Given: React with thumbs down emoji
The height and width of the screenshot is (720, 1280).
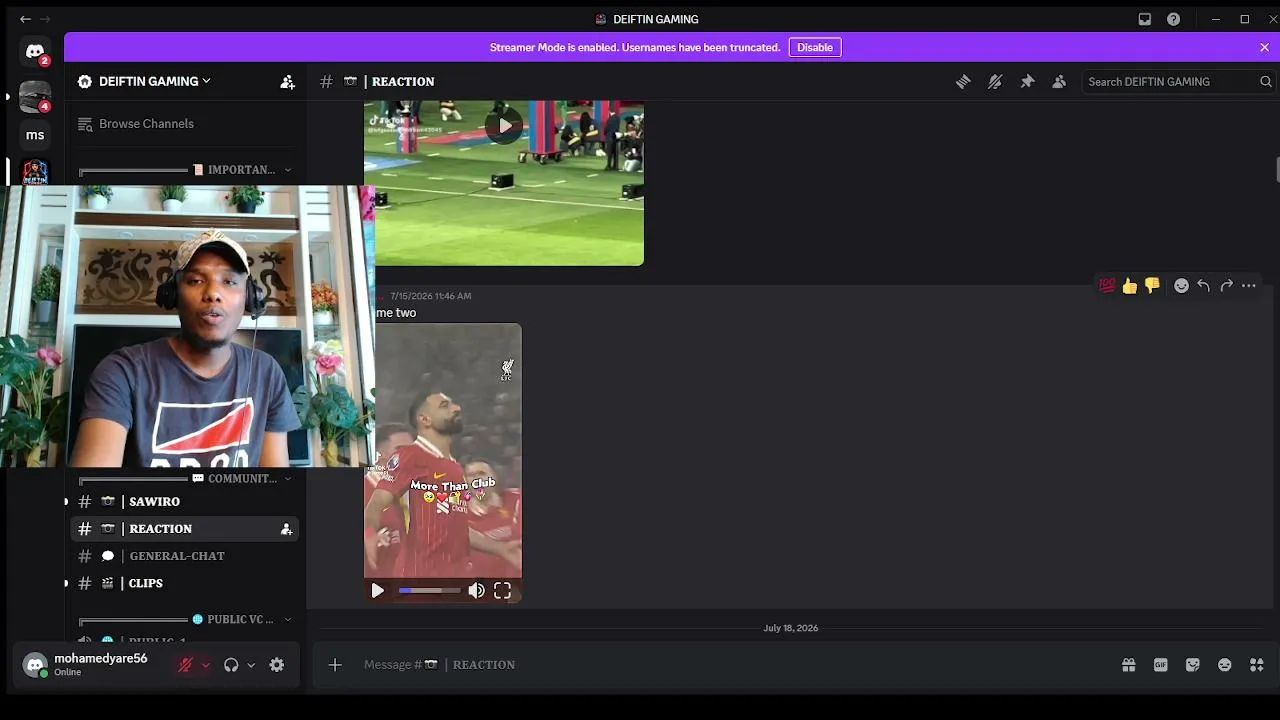Looking at the screenshot, I should tap(1153, 286).
